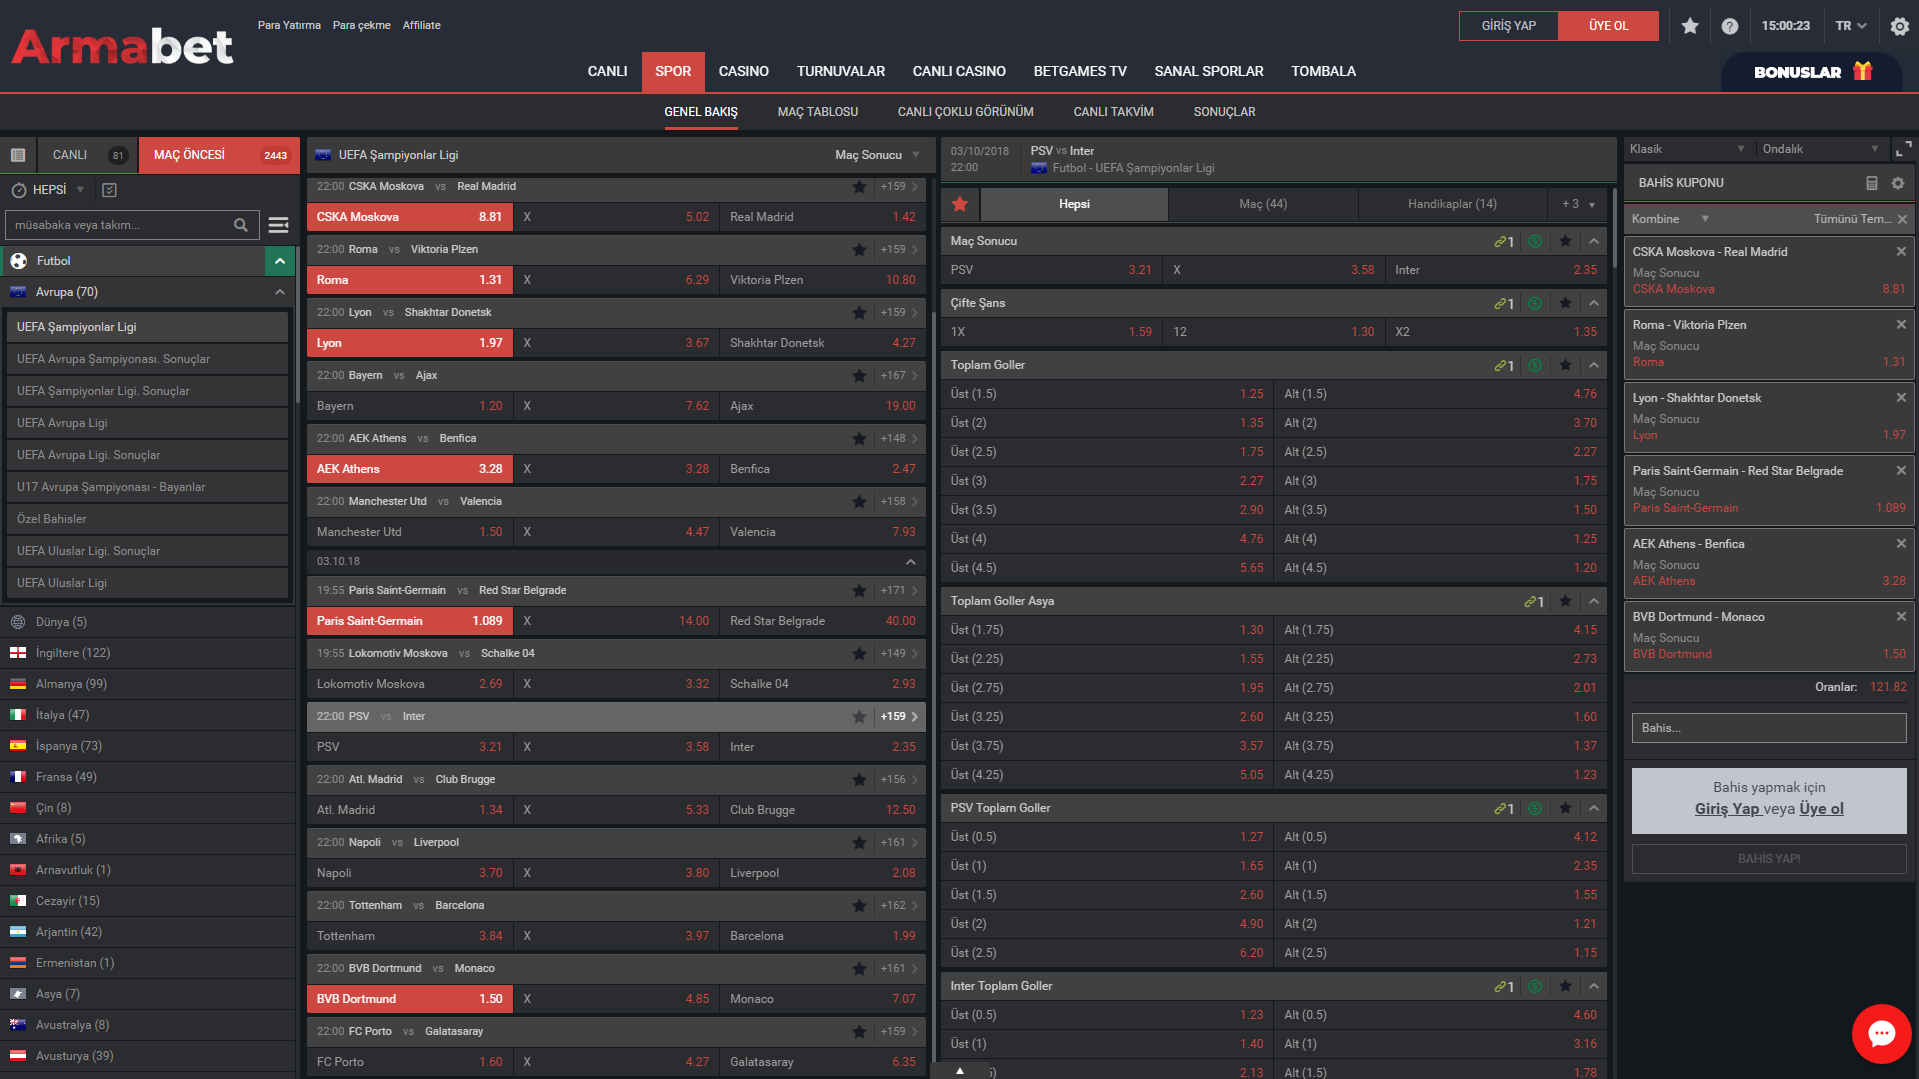
Task: Collapse the Futbol sport section
Action: point(280,261)
